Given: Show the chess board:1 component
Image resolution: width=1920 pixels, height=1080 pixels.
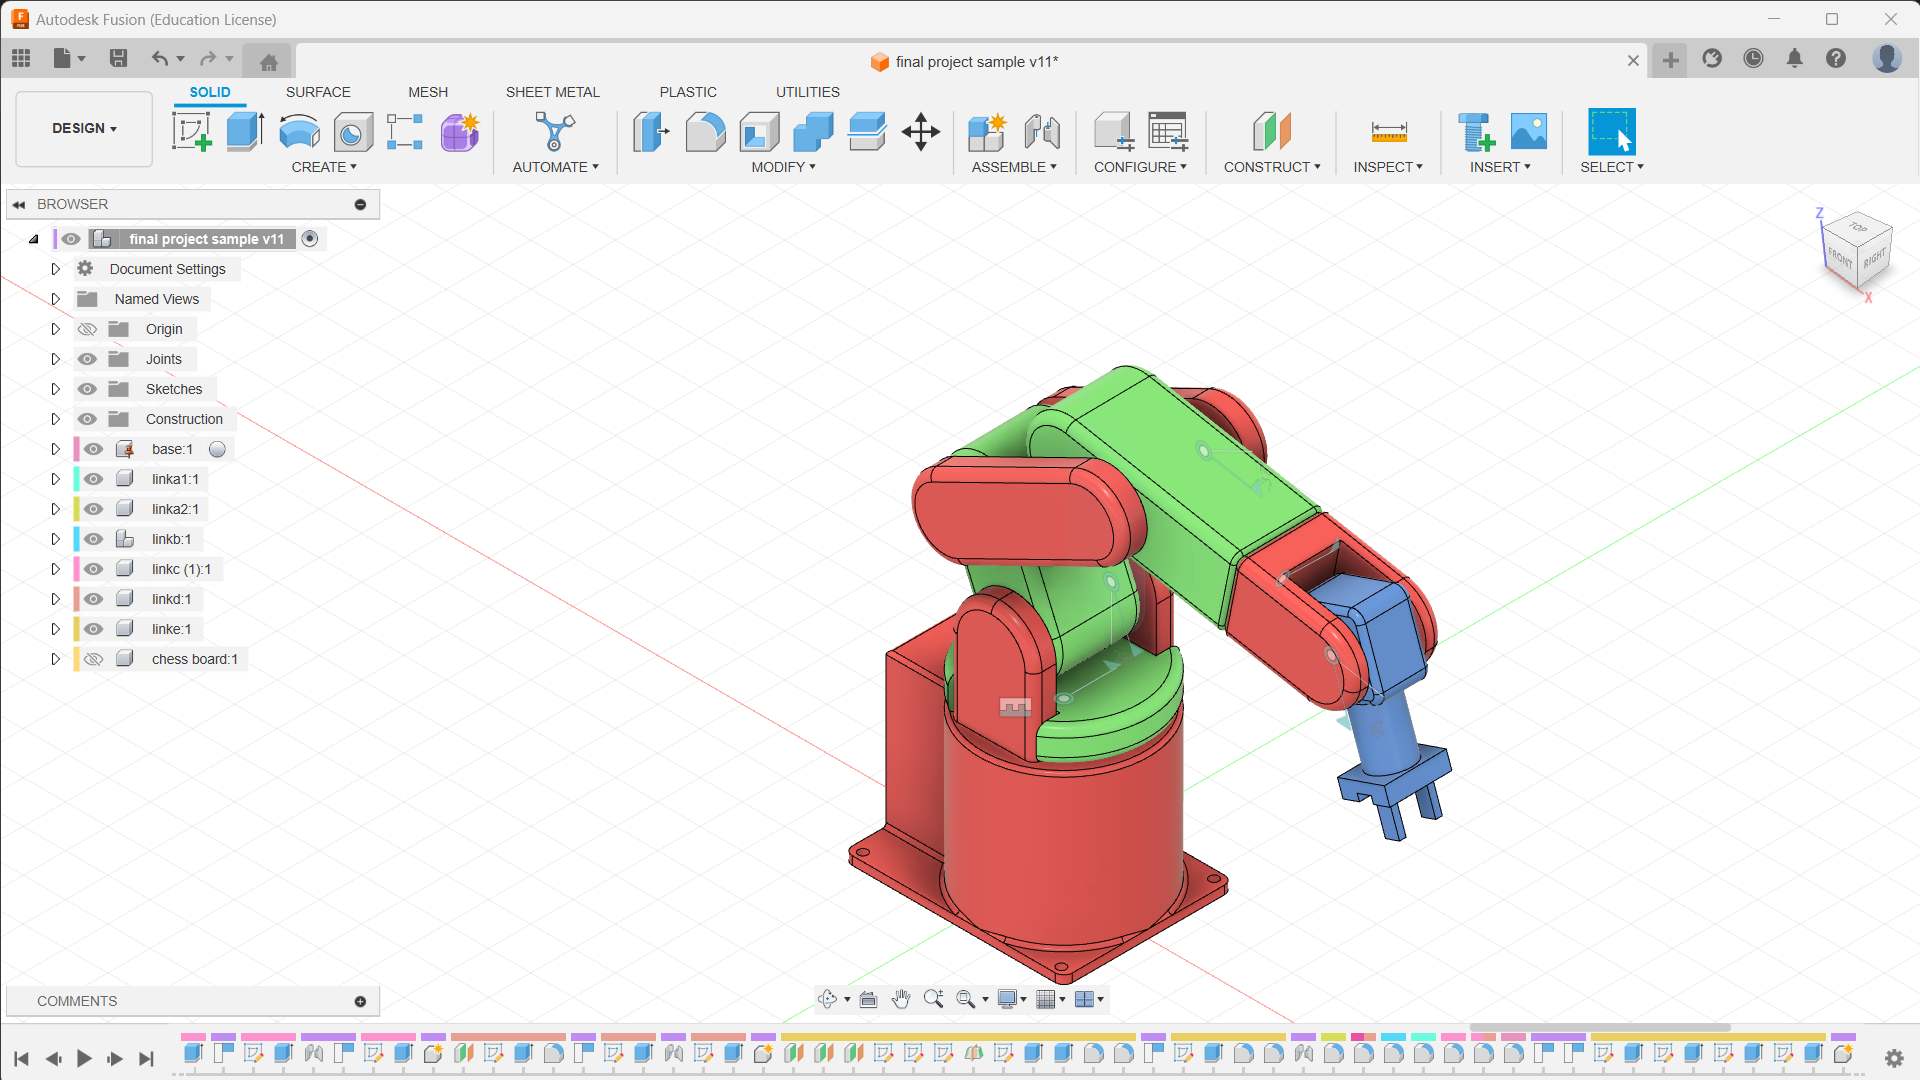Looking at the screenshot, I should tap(93, 659).
